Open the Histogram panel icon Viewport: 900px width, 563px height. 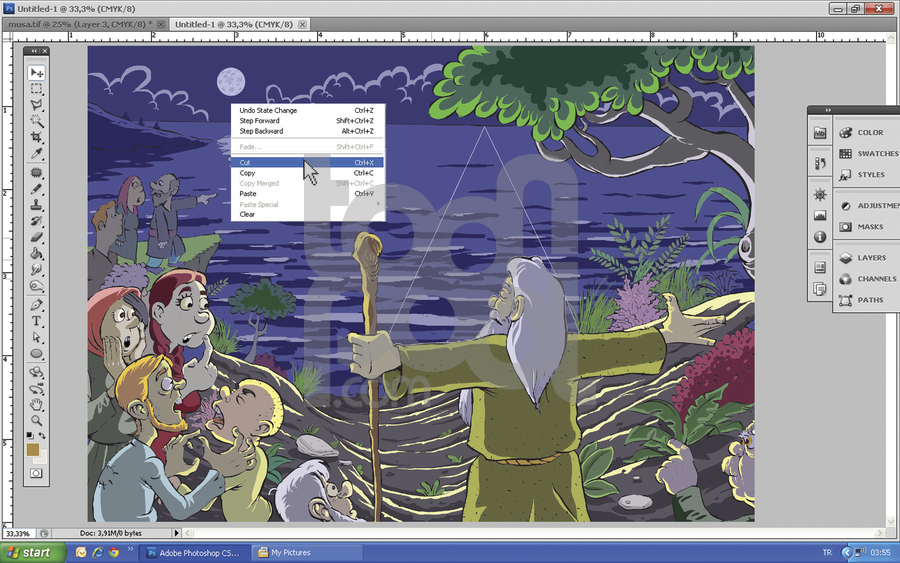point(820,216)
